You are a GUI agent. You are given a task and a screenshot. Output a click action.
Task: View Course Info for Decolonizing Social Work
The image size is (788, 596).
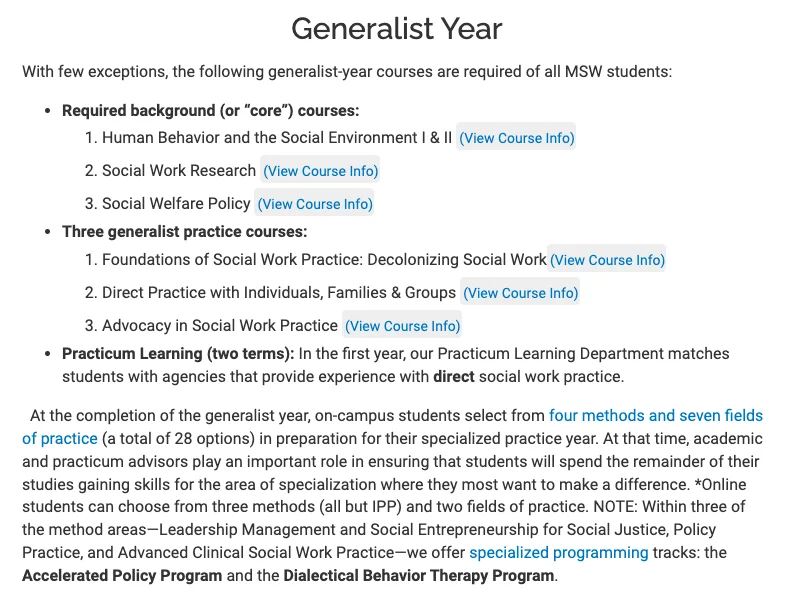tap(607, 260)
